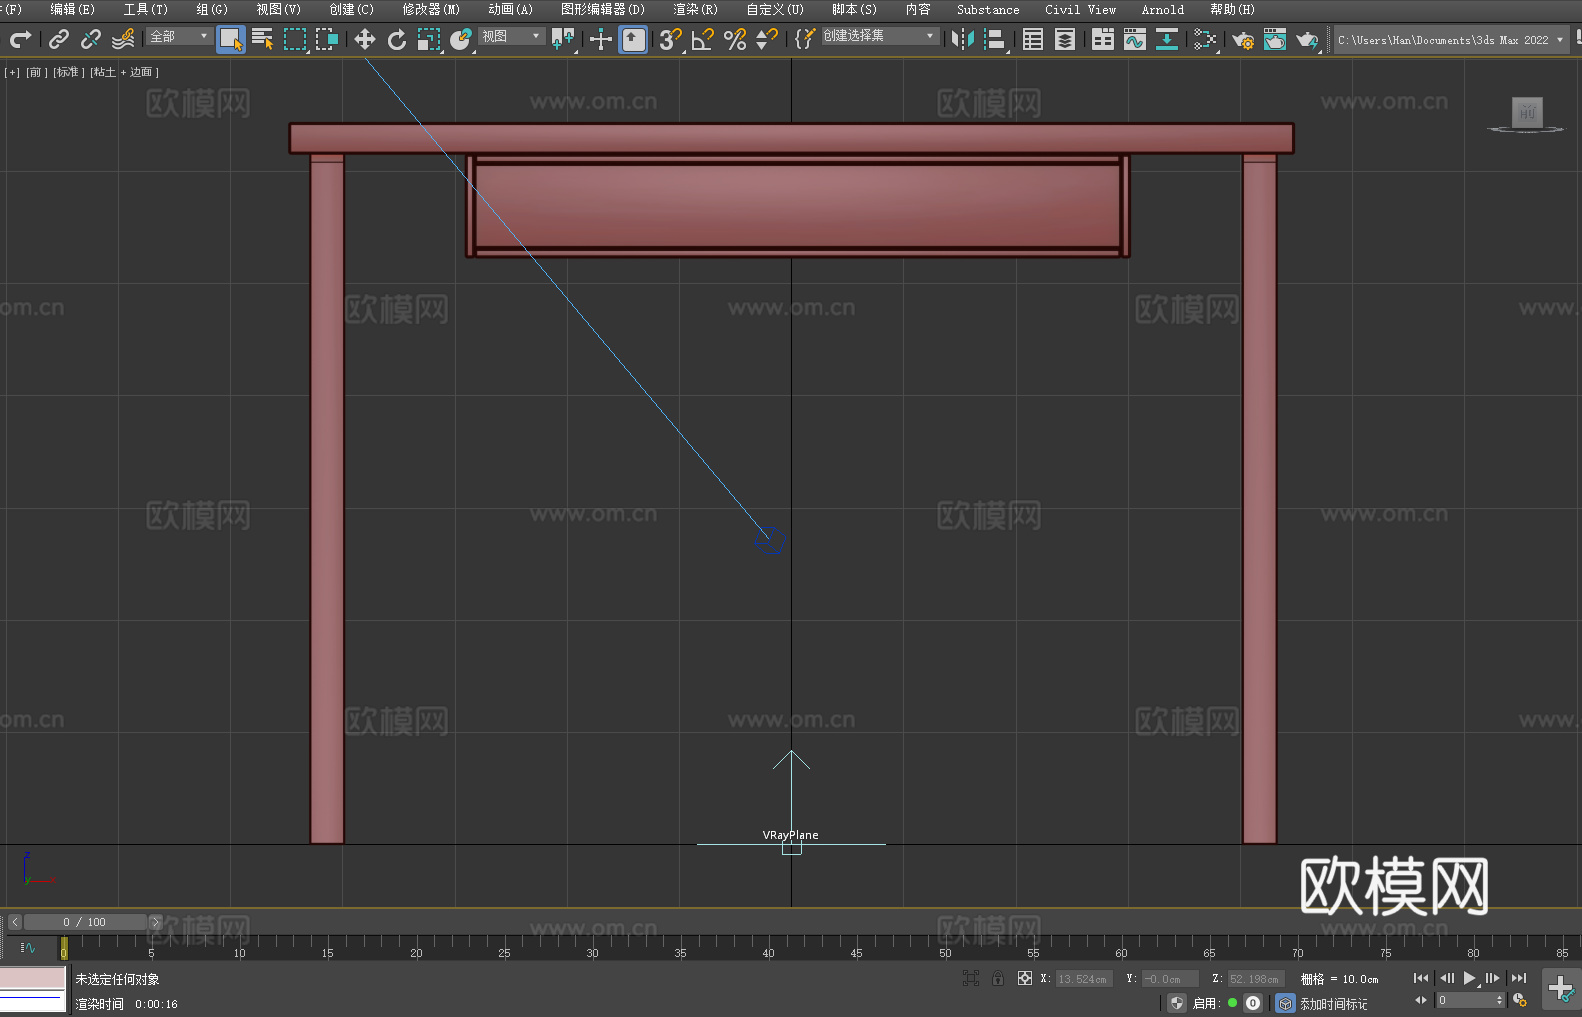Go to start of animation
Screen dimensions: 1582x1017
pos(1421,978)
